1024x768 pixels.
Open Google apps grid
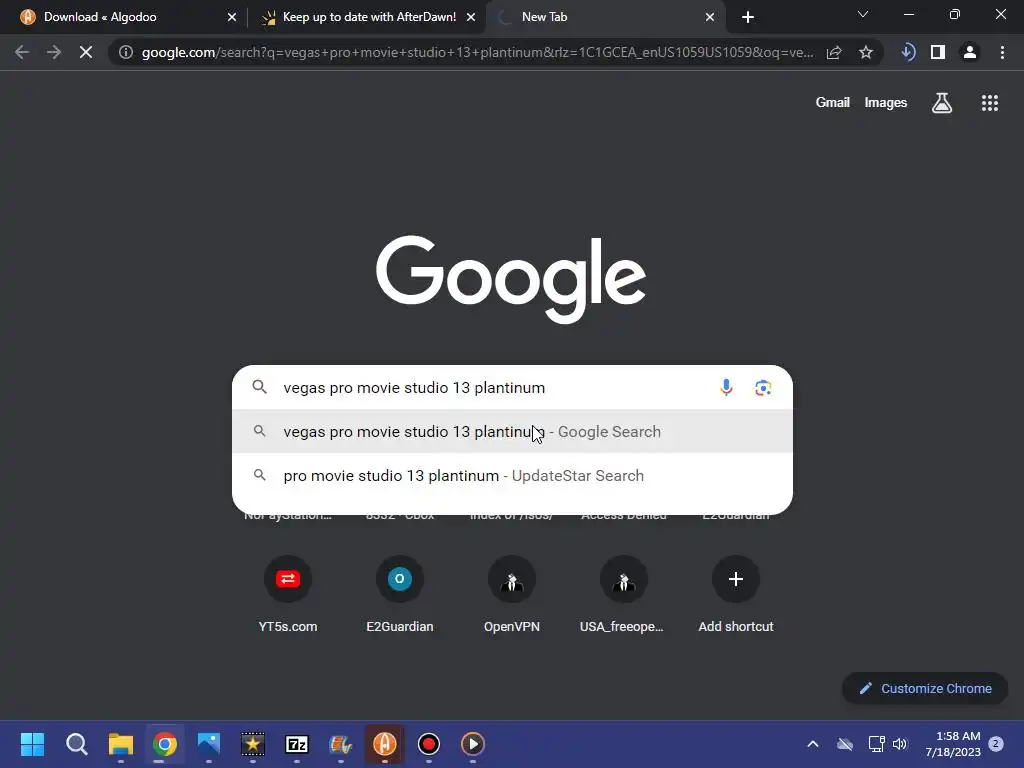(990, 103)
